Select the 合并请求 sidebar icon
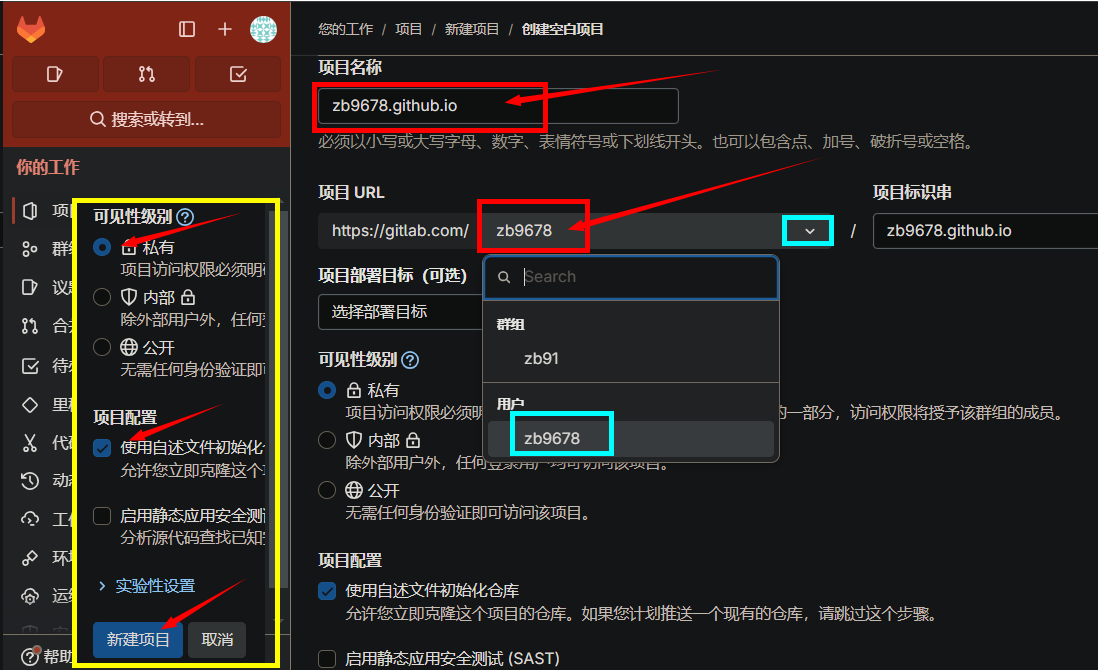1098x670 pixels. 30,326
